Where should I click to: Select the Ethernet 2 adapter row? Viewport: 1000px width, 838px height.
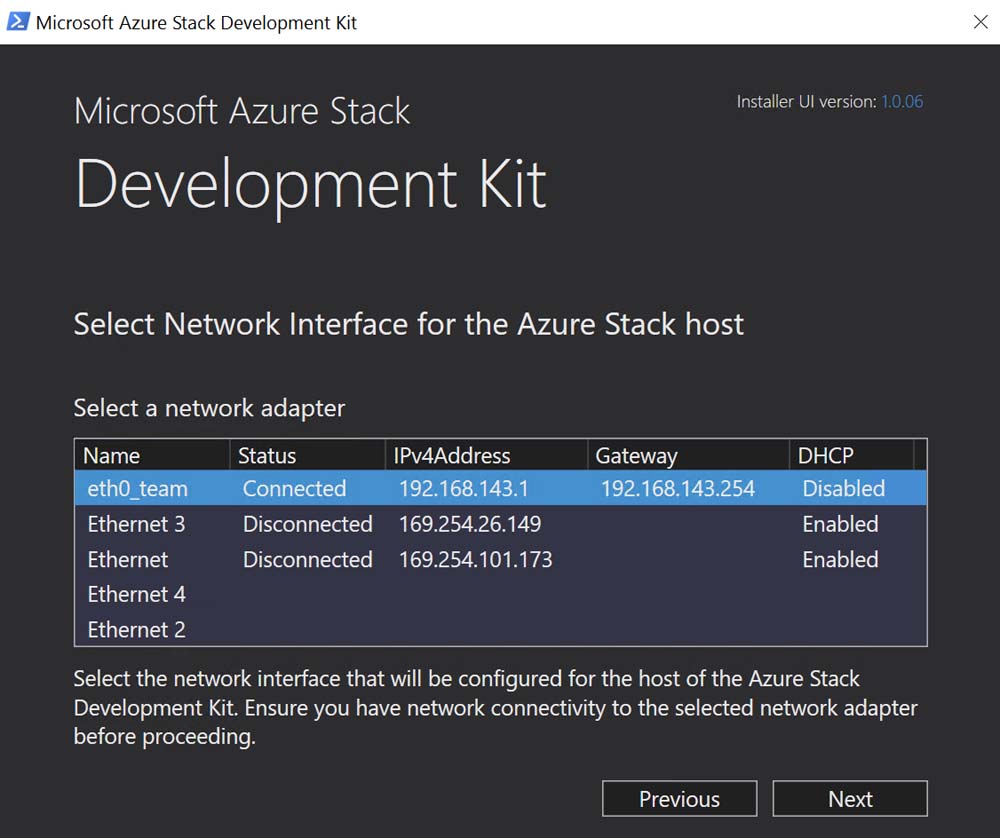pyautogui.click(x=136, y=630)
